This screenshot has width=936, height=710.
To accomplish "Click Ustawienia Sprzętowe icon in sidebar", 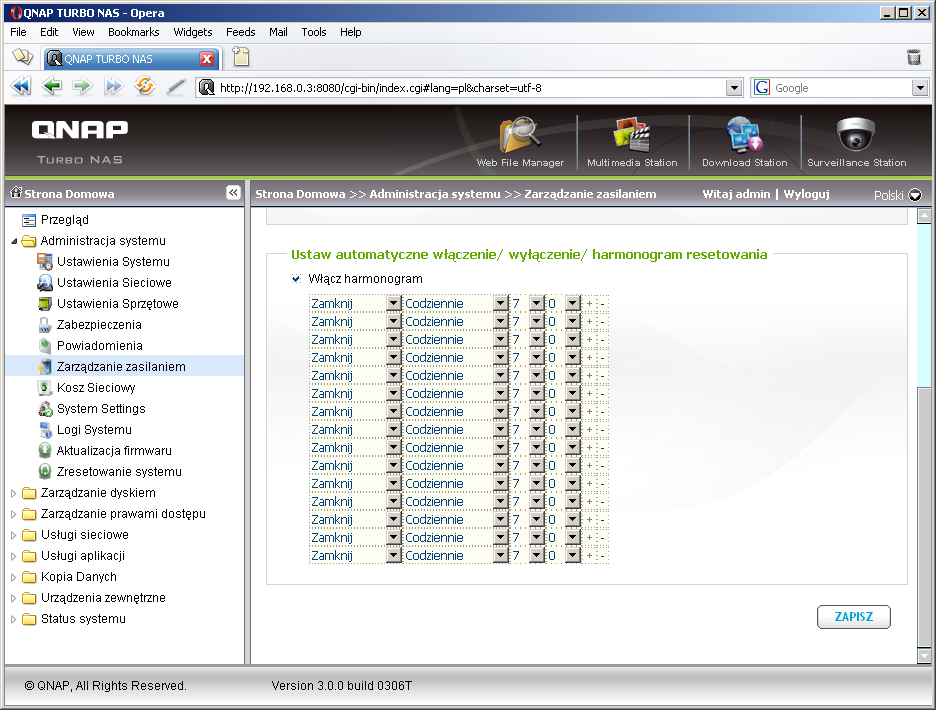I will coord(45,303).
